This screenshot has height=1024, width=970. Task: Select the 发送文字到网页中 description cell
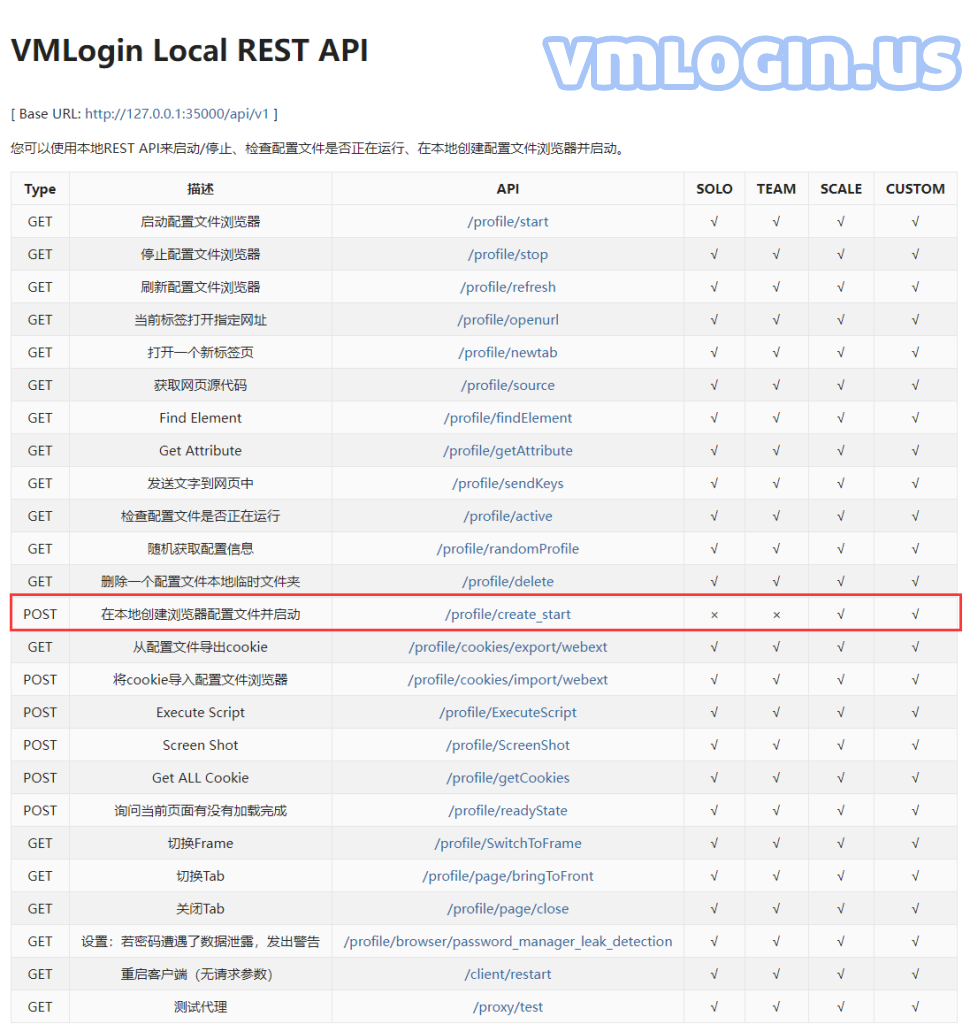point(201,483)
